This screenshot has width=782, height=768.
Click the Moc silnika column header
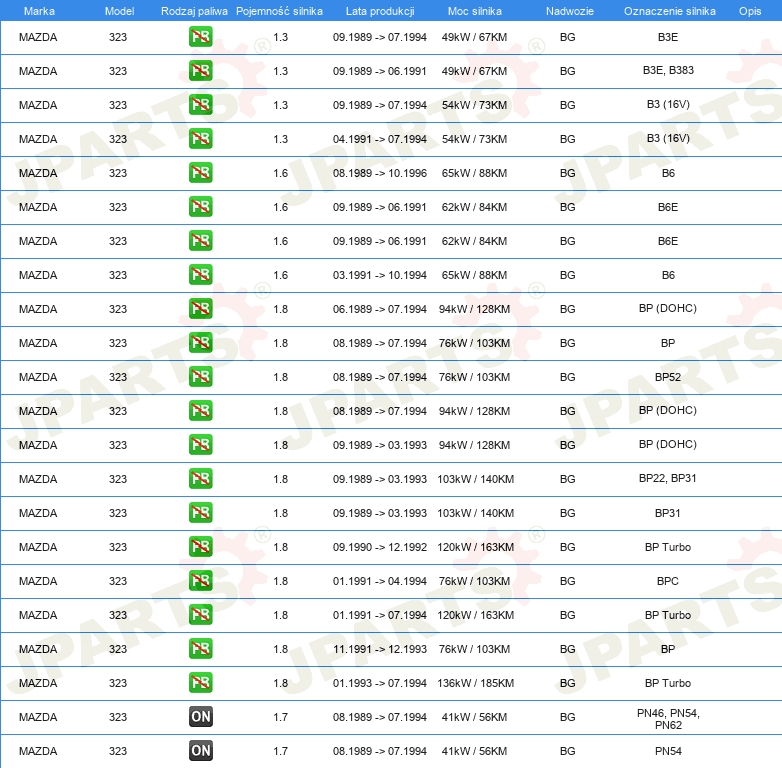point(475,11)
